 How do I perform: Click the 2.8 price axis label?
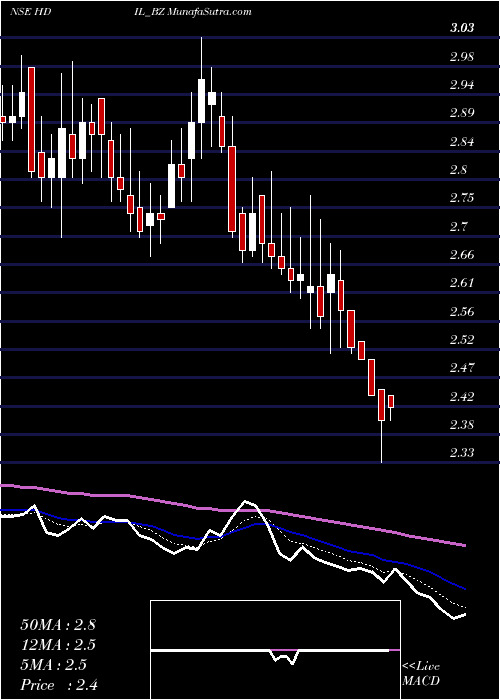pyautogui.click(x=459, y=170)
